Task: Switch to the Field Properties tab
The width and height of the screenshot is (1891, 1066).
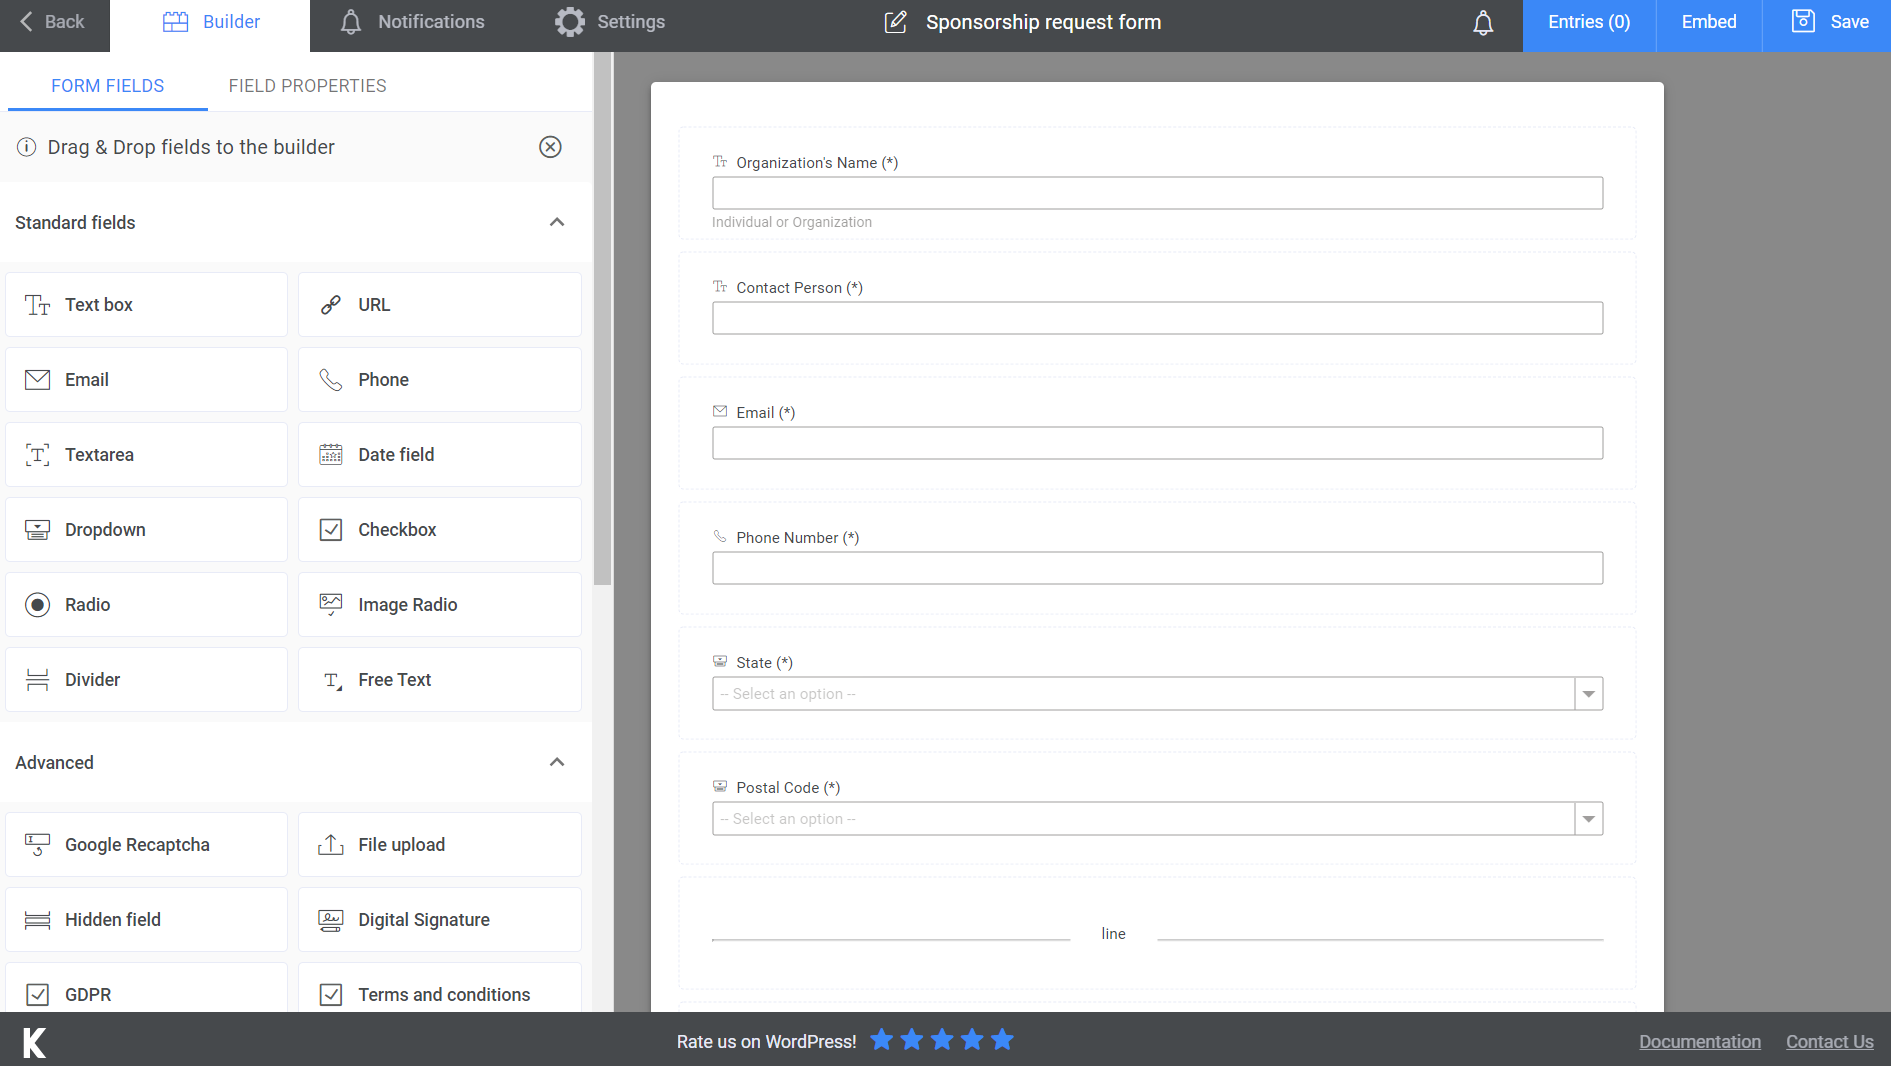Action: [x=307, y=86]
